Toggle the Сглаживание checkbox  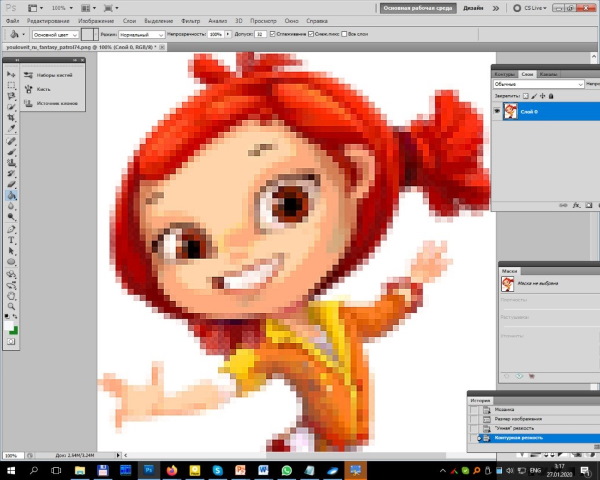[x=272, y=34]
